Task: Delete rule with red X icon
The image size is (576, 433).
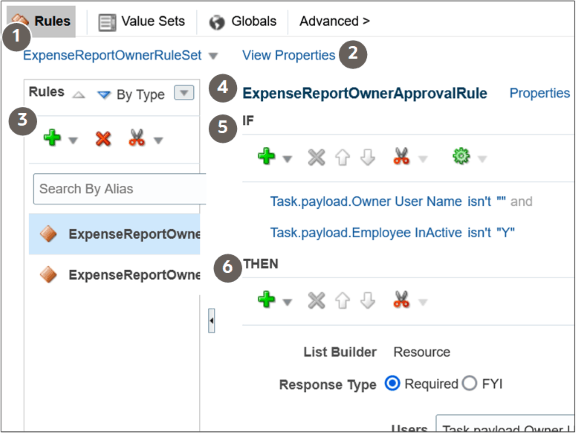Action: [x=103, y=139]
